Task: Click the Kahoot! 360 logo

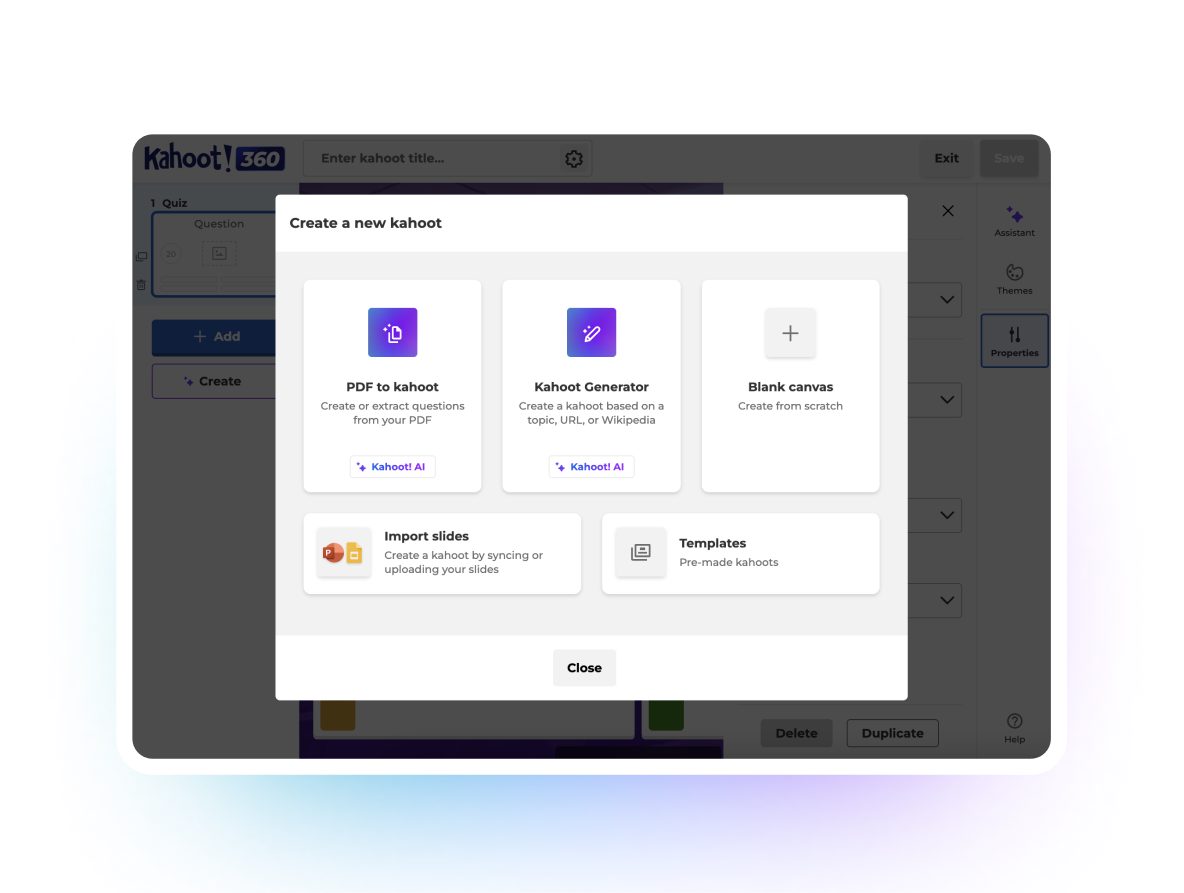Action: pyautogui.click(x=214, y=158)
